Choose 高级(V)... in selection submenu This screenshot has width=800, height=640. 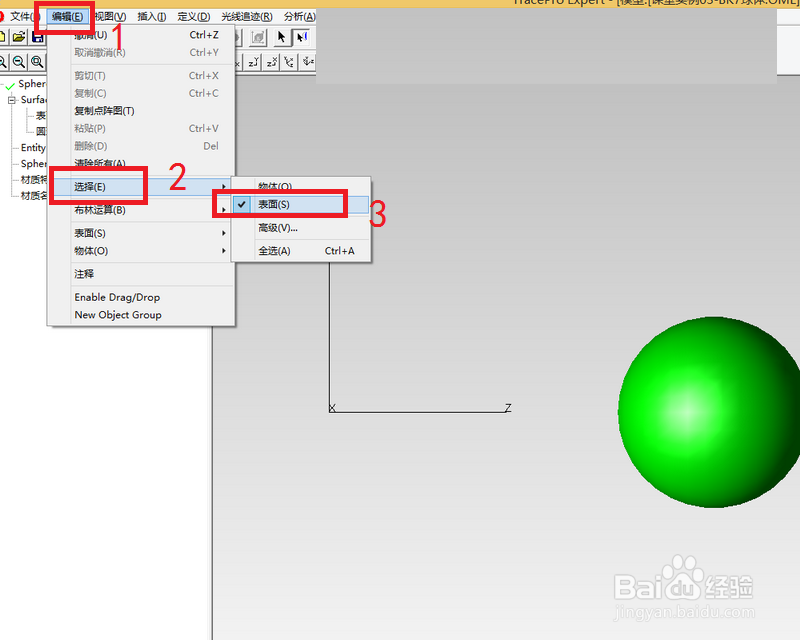point(301,228)
